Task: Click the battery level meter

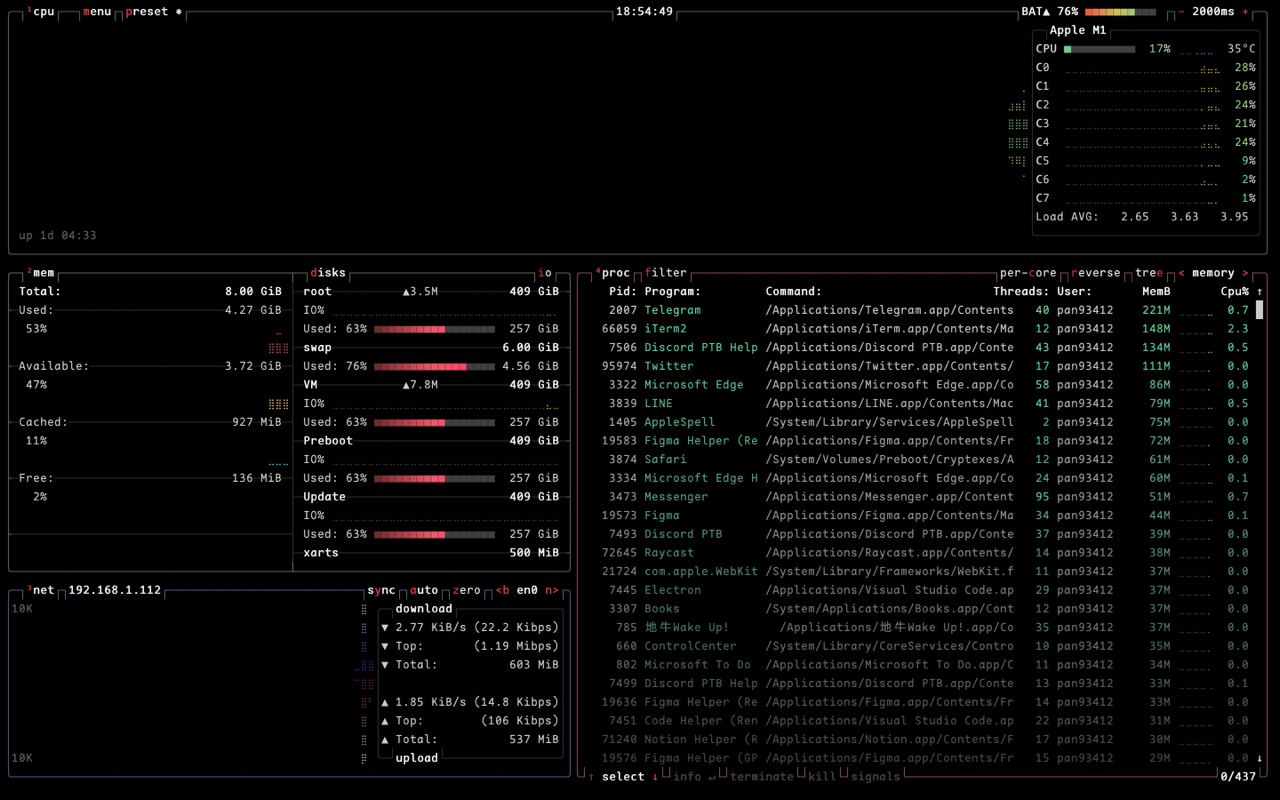Action: coord(1120,12)
